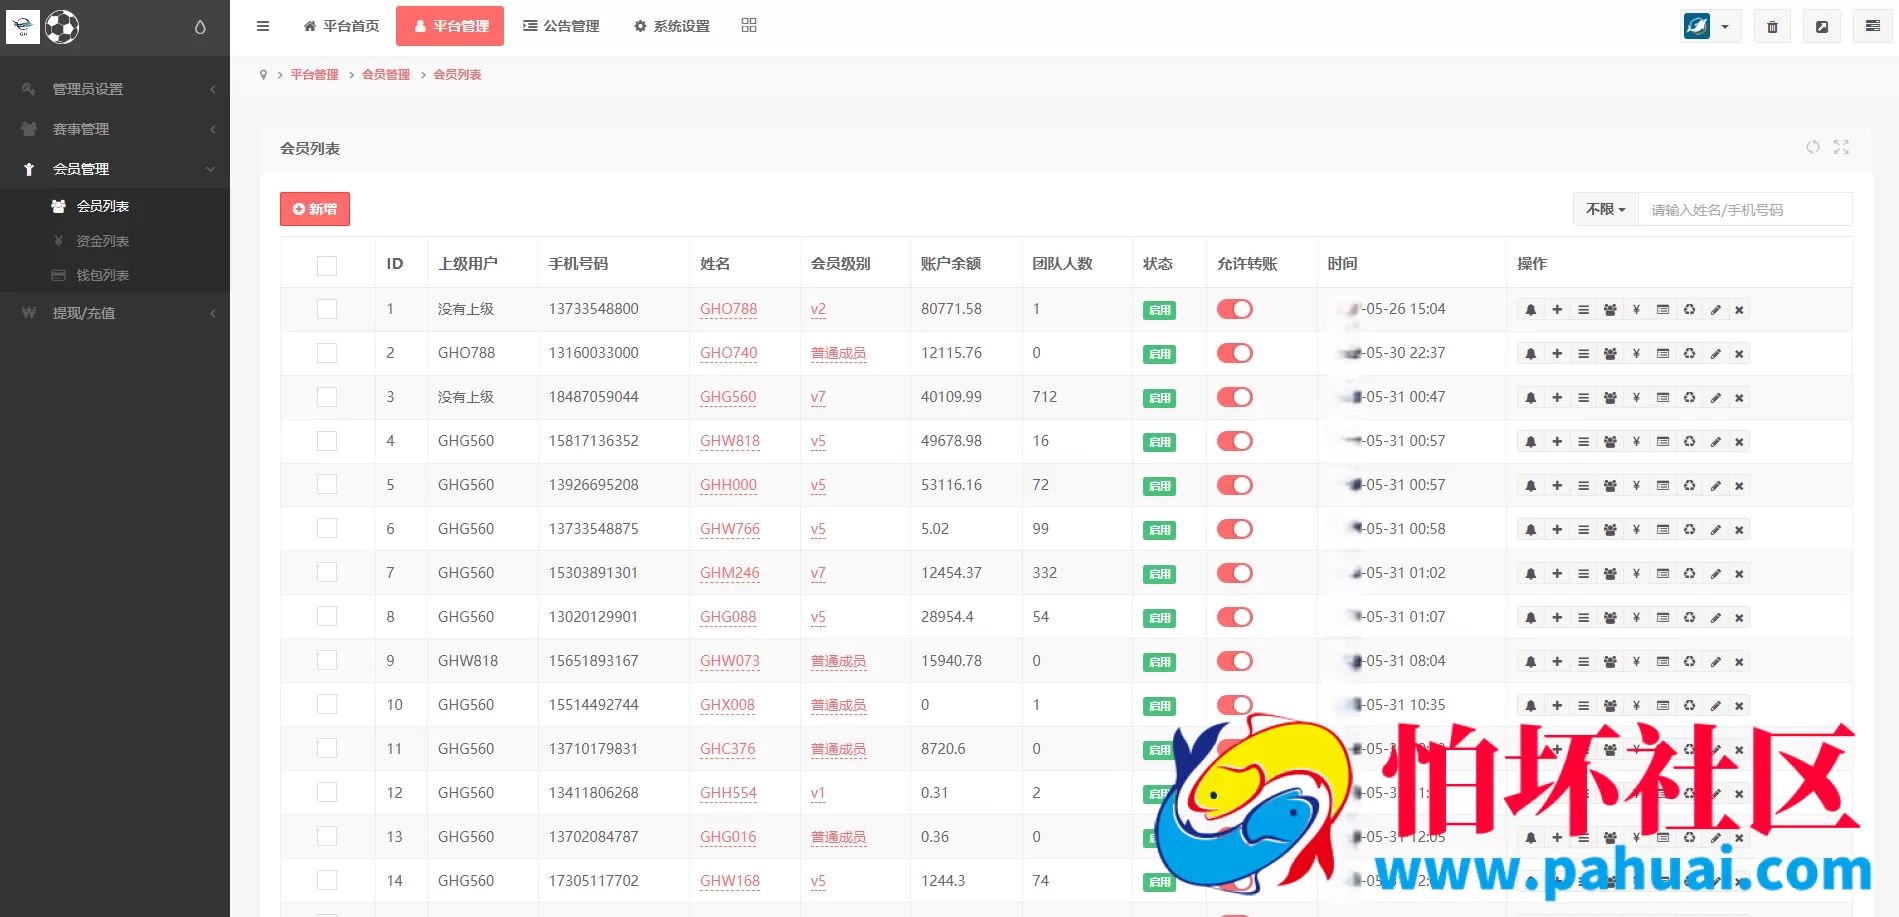Open the 不限 filter dropdown
Viewport: 1899px width, 917px height.
1605,209
